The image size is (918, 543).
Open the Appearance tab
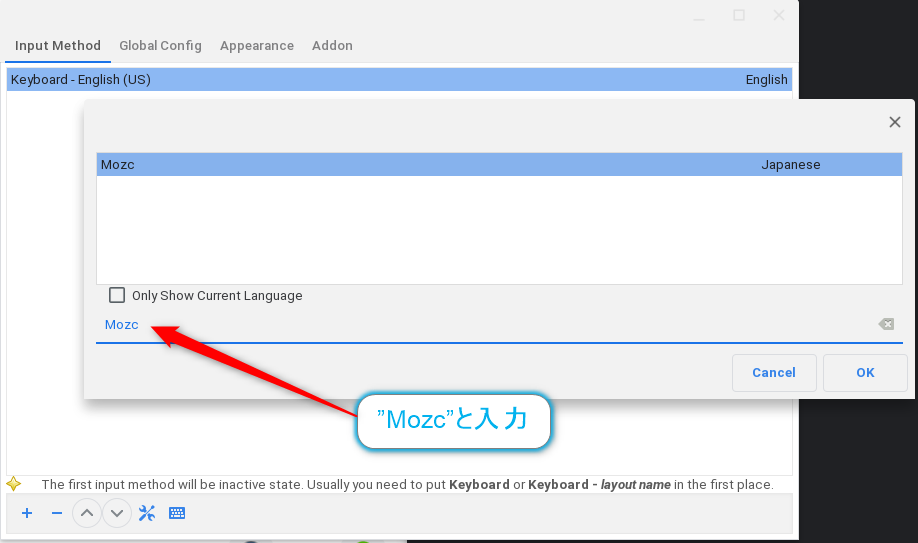pos(257,46)
